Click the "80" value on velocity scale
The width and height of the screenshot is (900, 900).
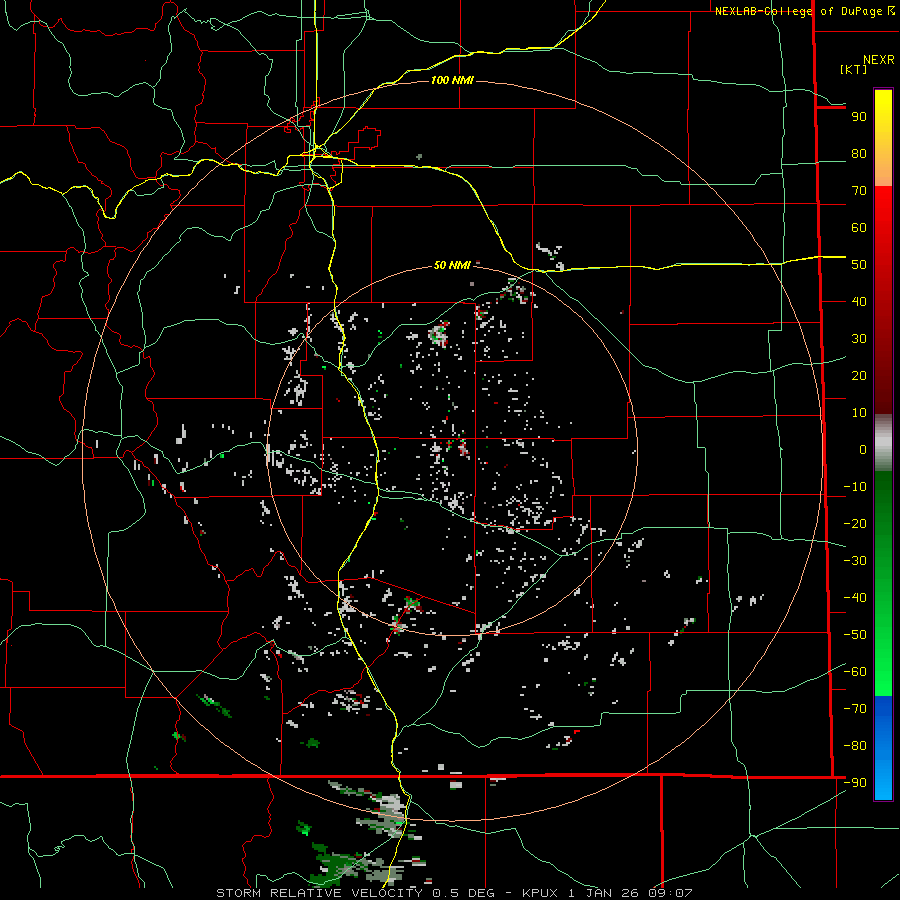(x=859, y=154)
